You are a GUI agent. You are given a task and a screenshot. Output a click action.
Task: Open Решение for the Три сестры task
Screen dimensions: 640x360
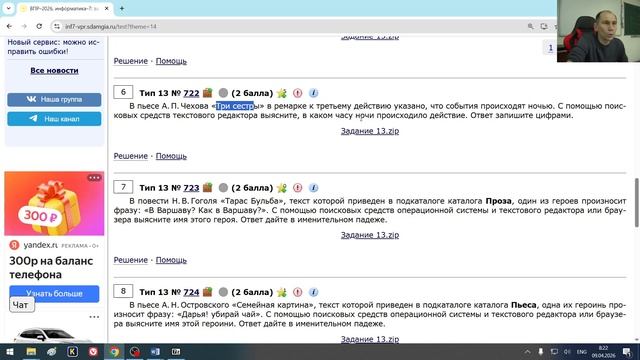tap(131, 156)
